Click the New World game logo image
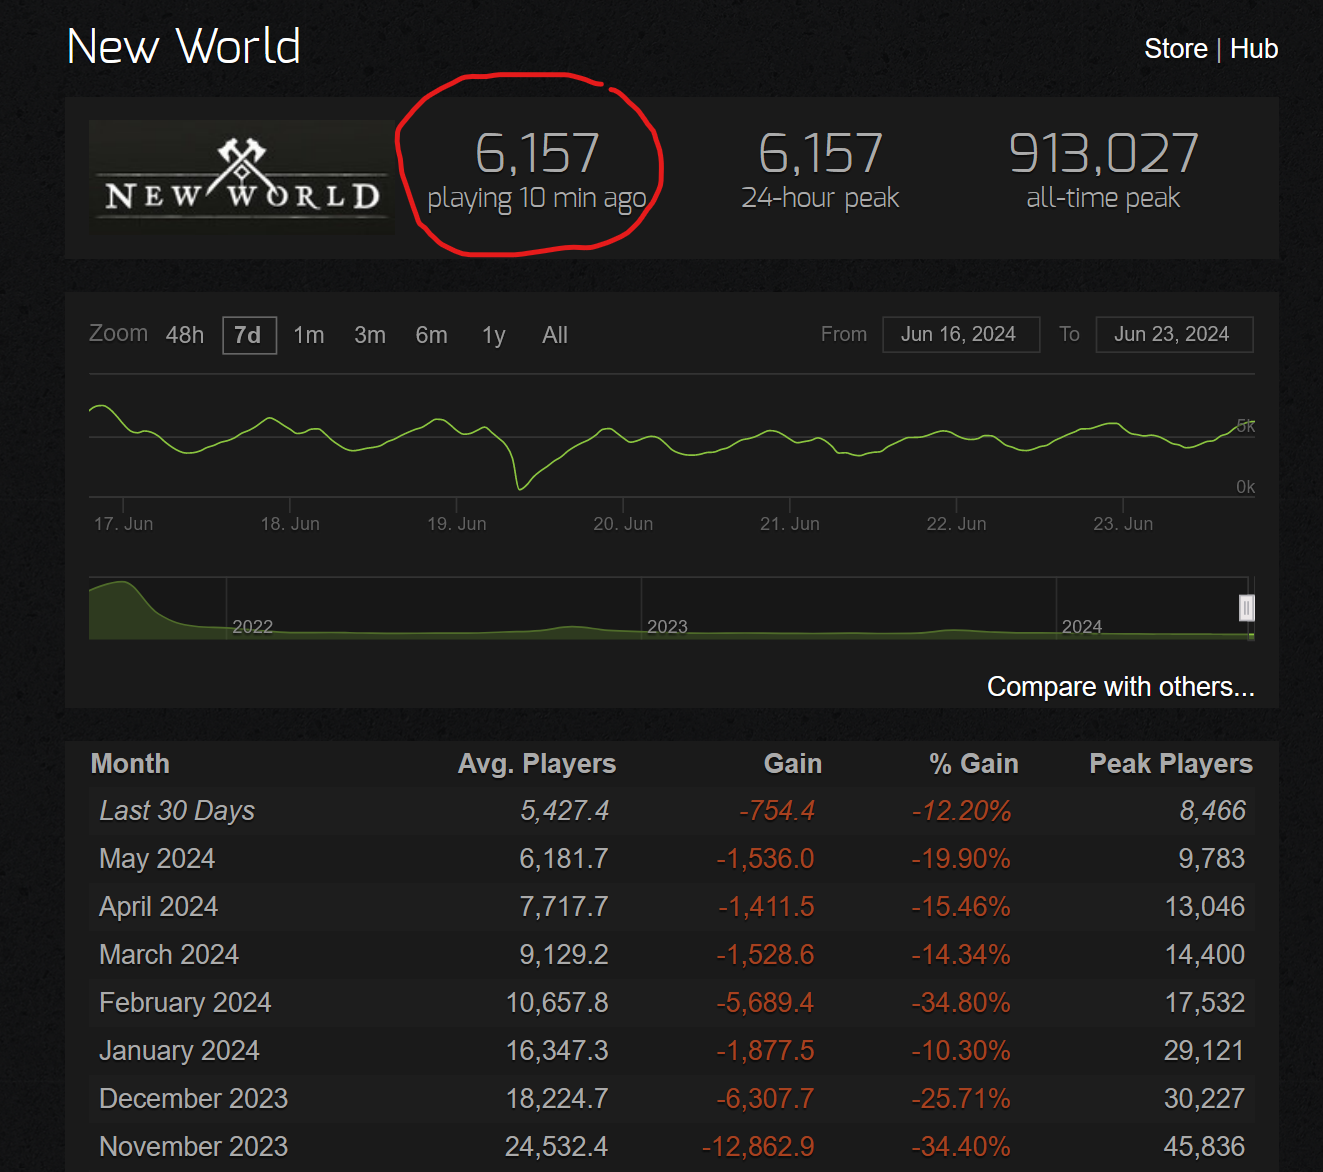Image resolution: width=1323 pixels, height=1172 pixels. point(241,177)
